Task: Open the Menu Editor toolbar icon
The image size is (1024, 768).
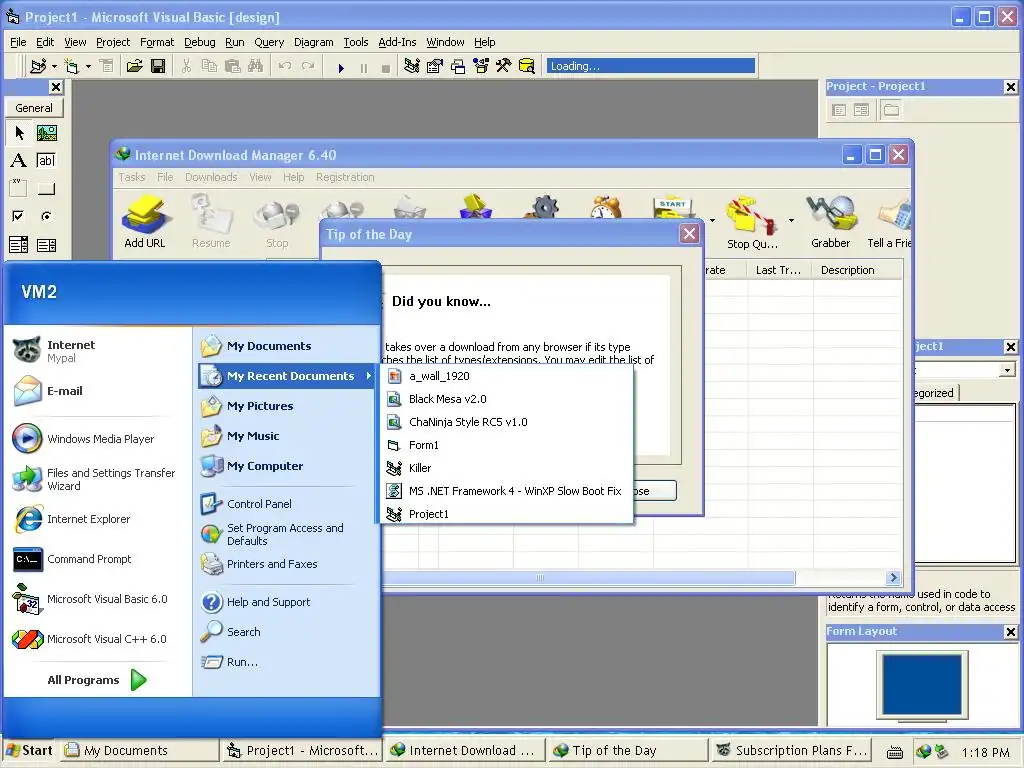Action: click(106, 66)
